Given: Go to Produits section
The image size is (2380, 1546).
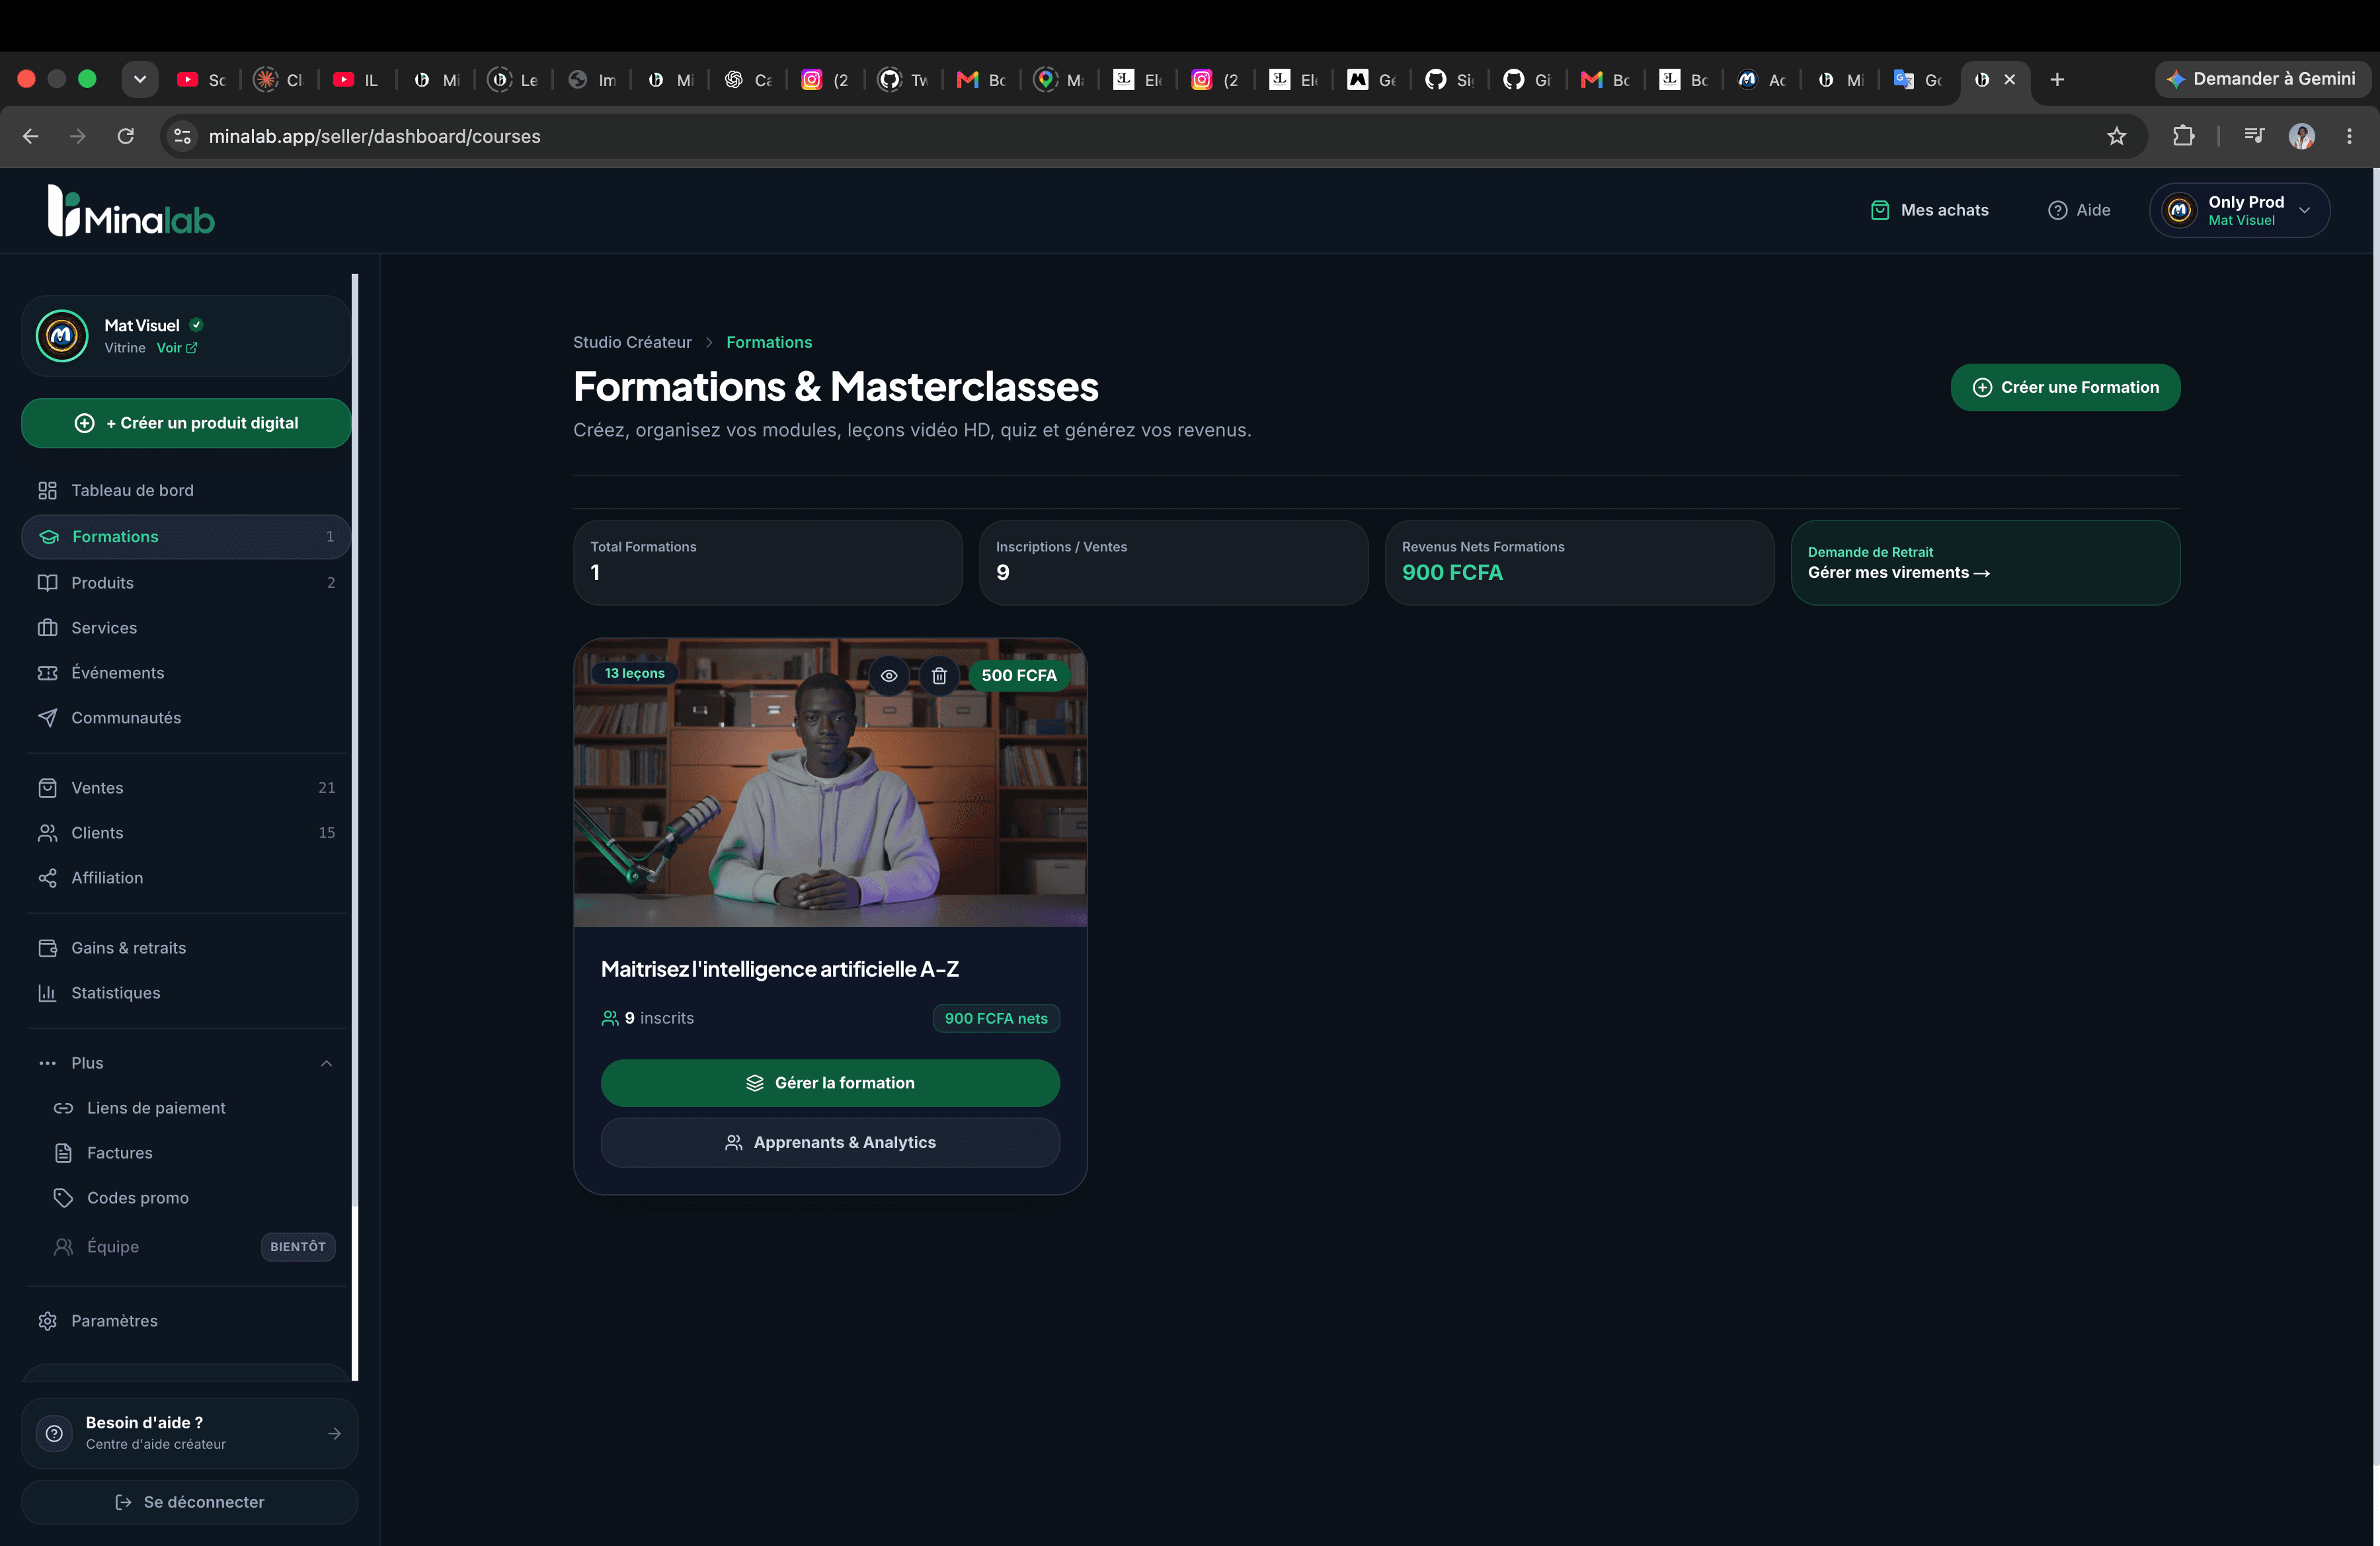Looking at the screenshot, I should 186,583.
